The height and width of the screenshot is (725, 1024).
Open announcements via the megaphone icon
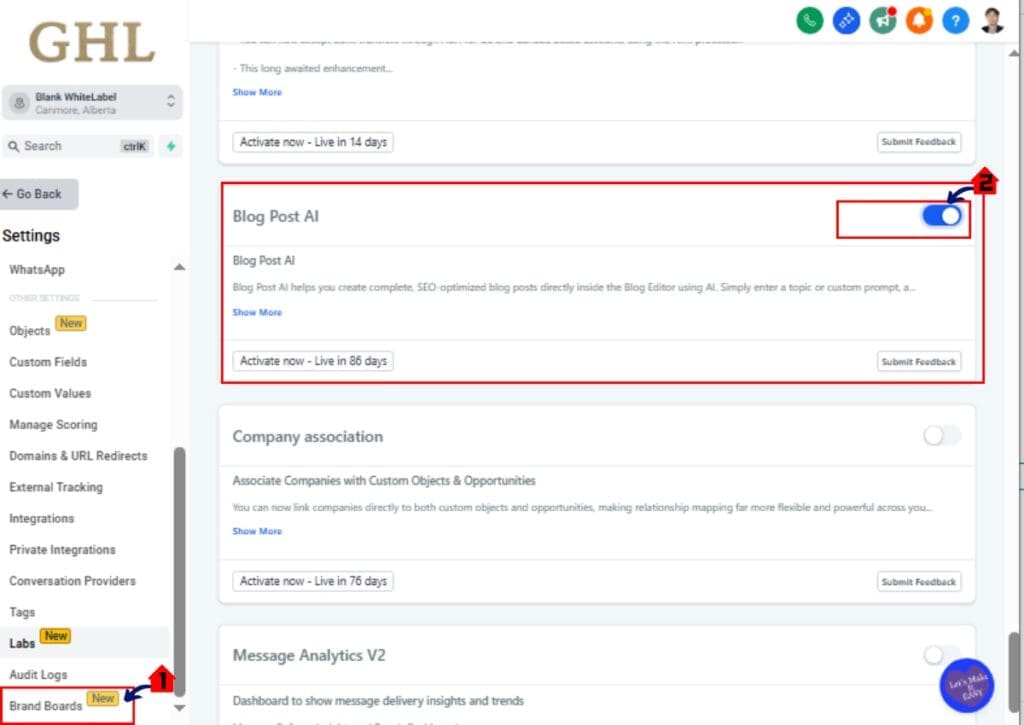pyautogui.click(x=882, y=20)
